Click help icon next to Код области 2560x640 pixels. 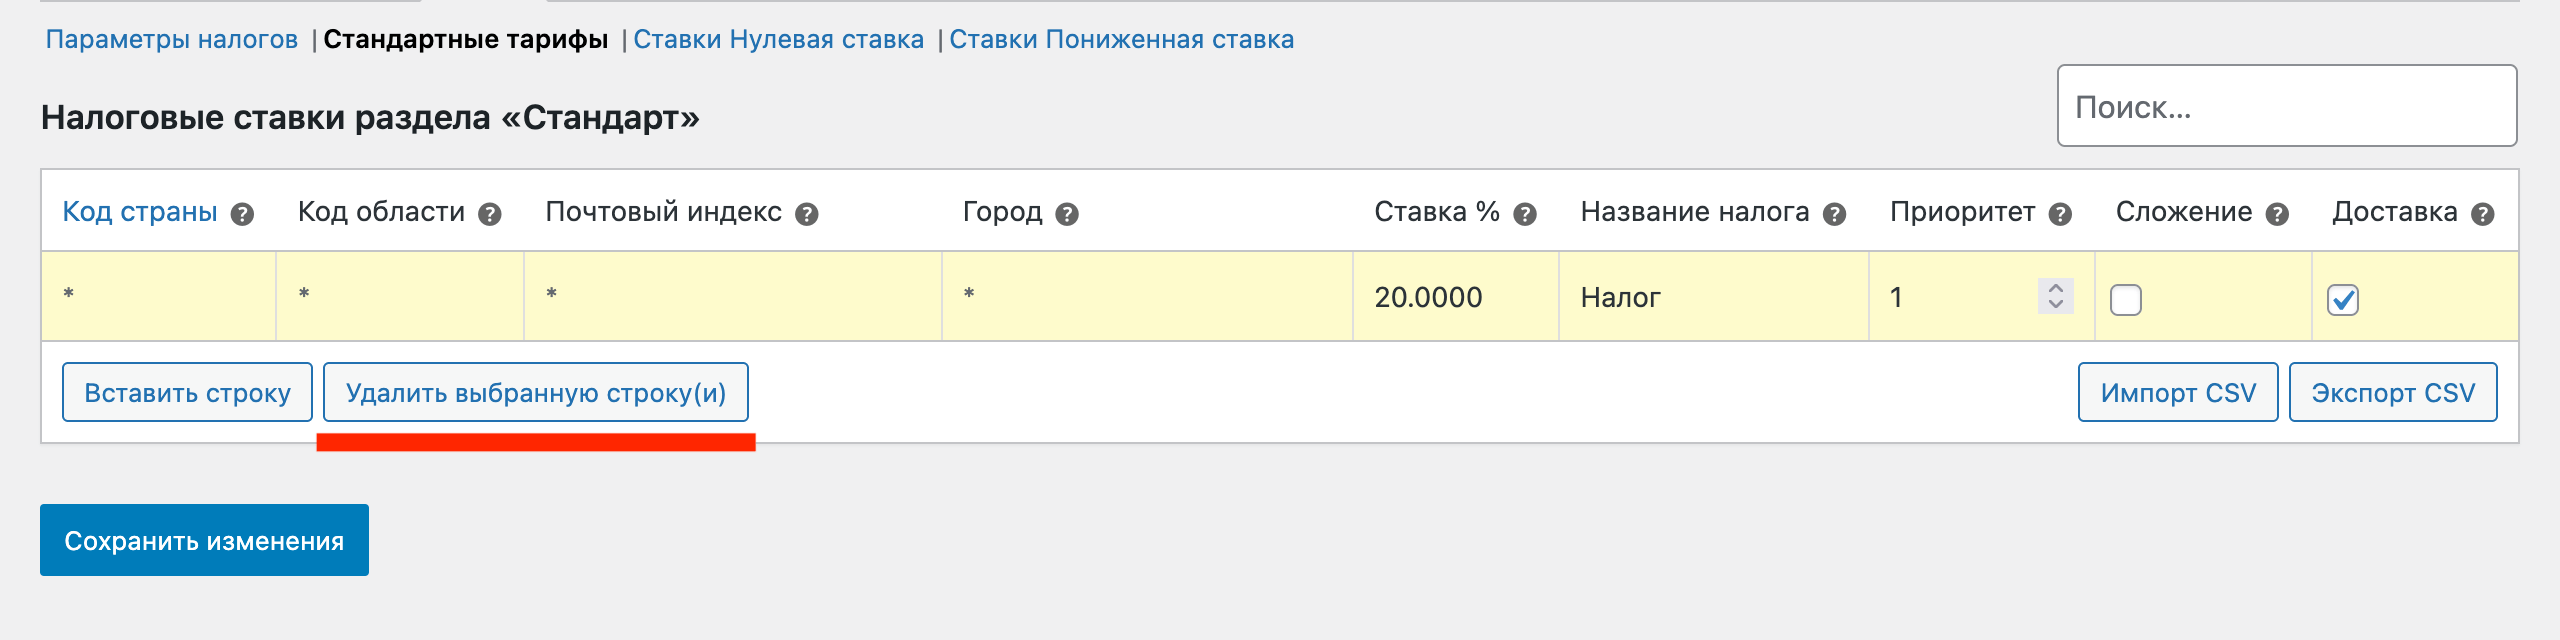point(489,214)
